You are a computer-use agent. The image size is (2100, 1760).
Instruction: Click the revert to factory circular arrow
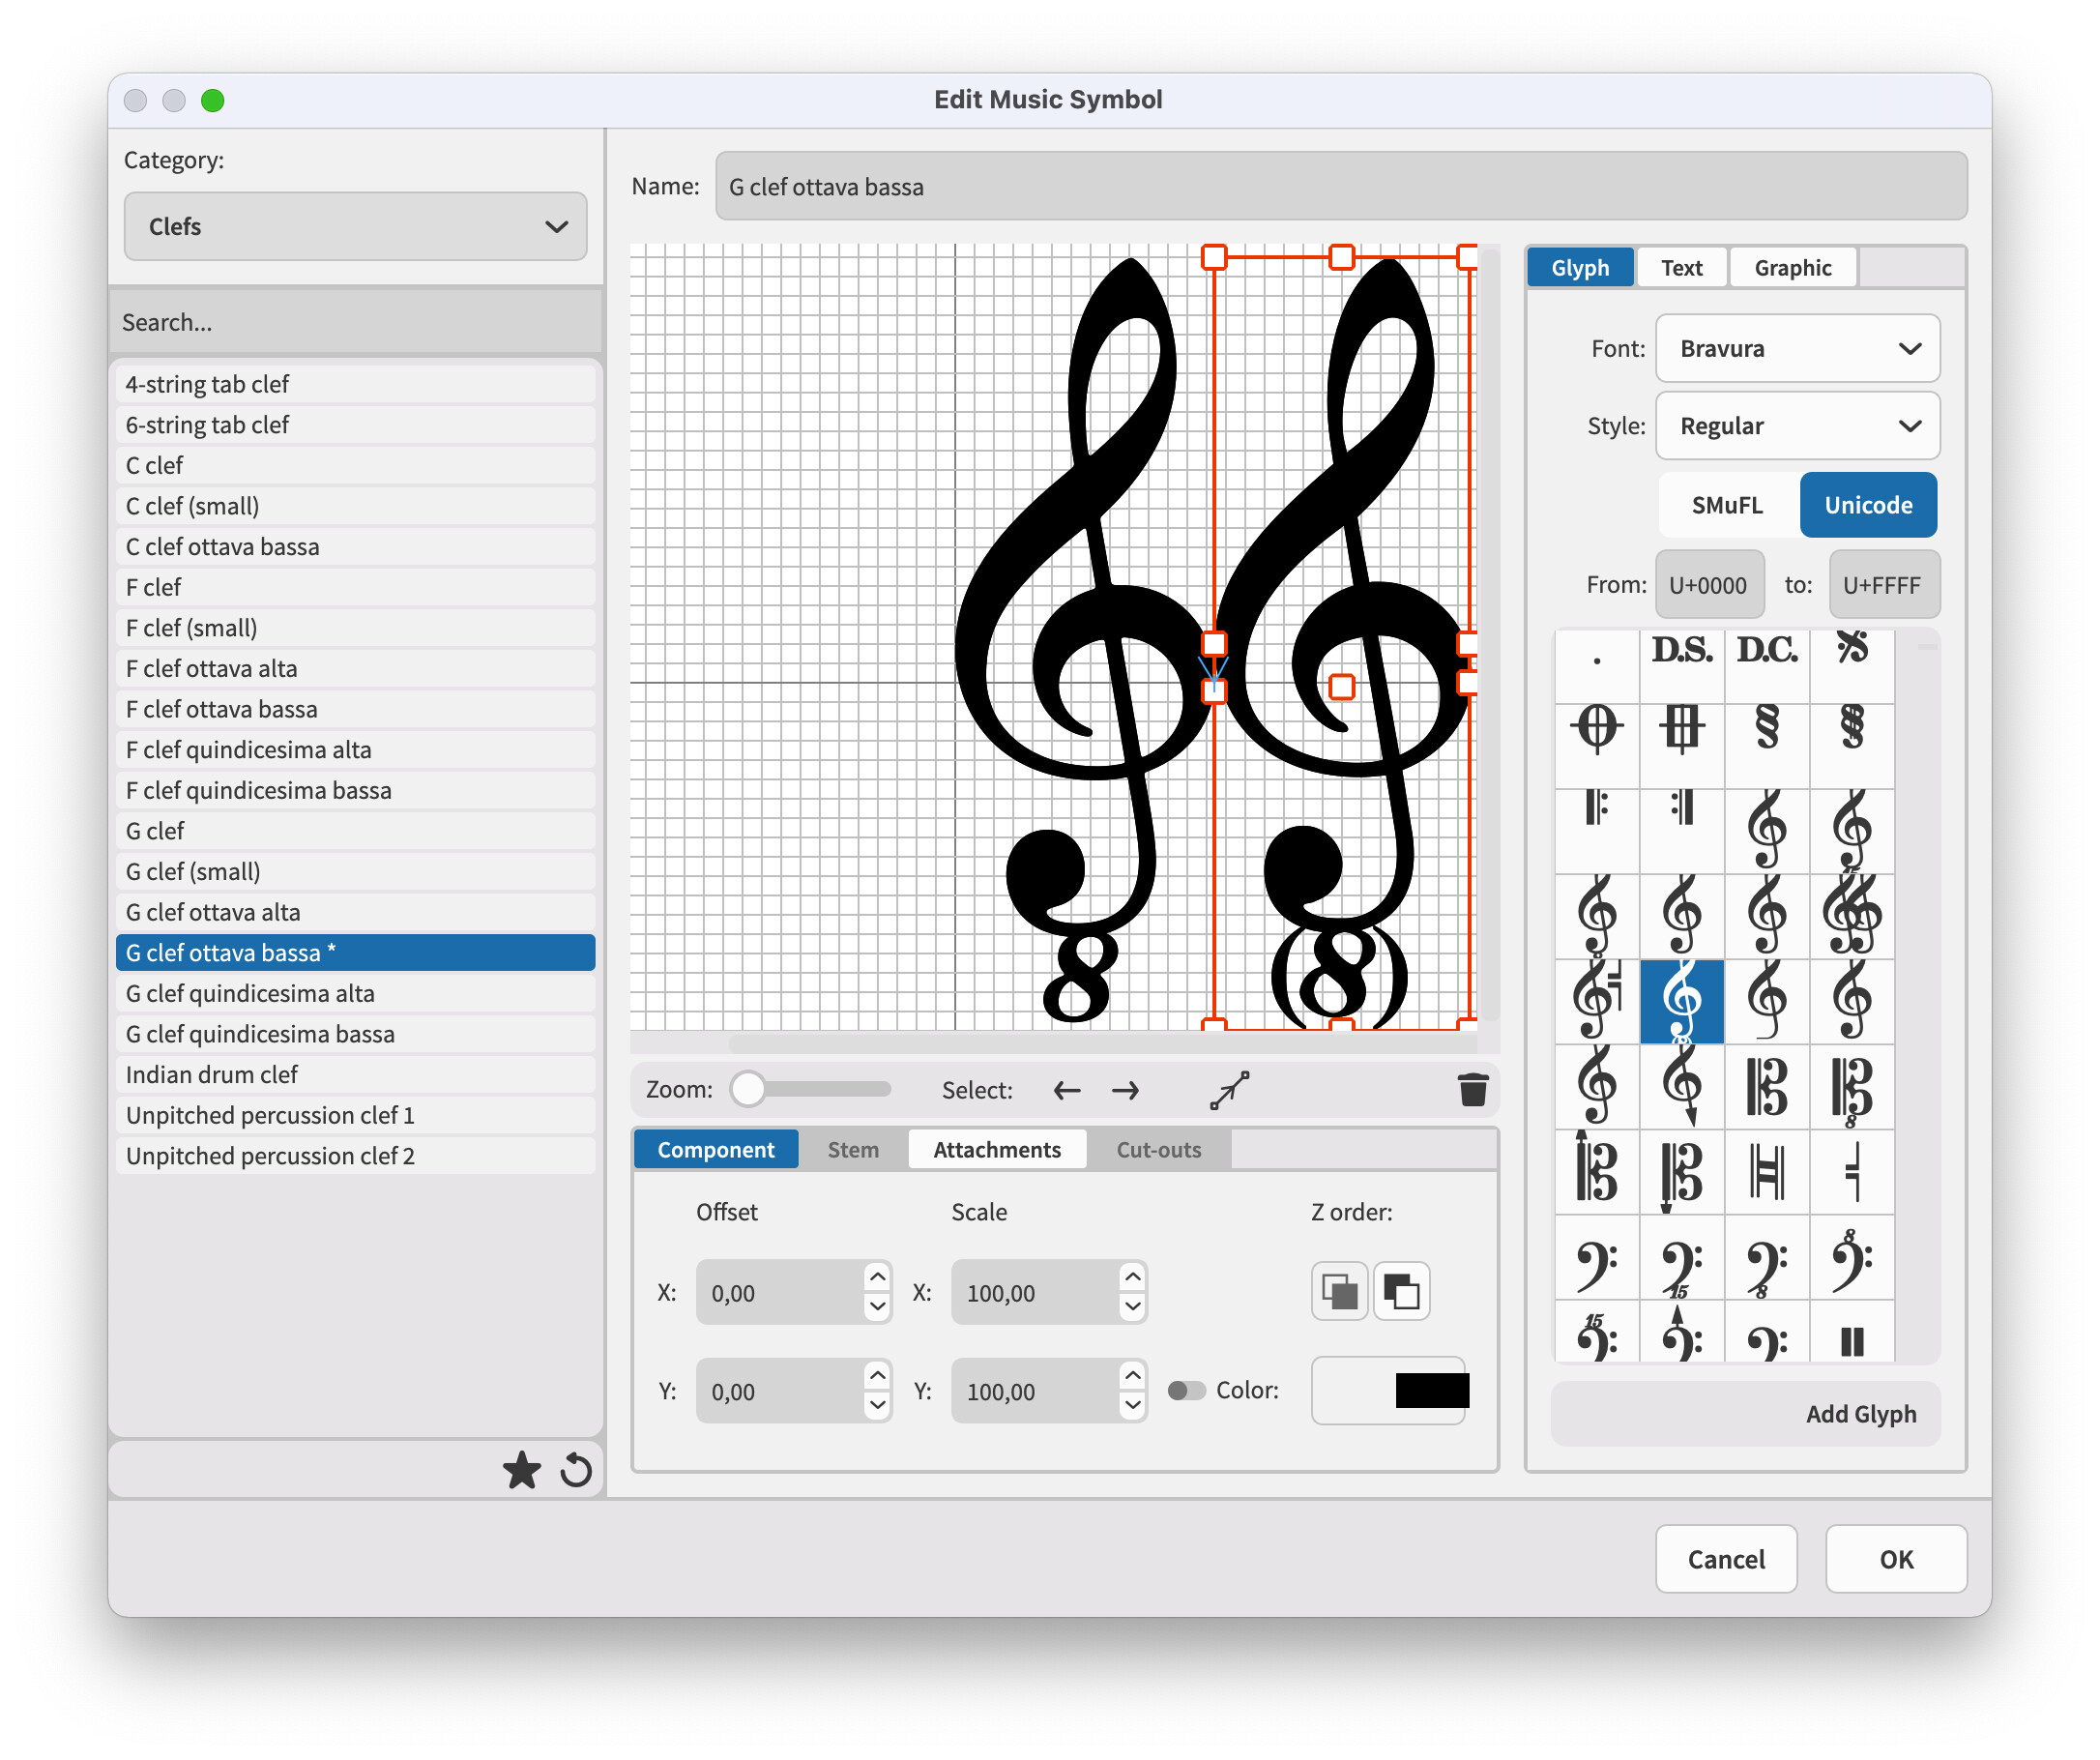pos(576,1471)
